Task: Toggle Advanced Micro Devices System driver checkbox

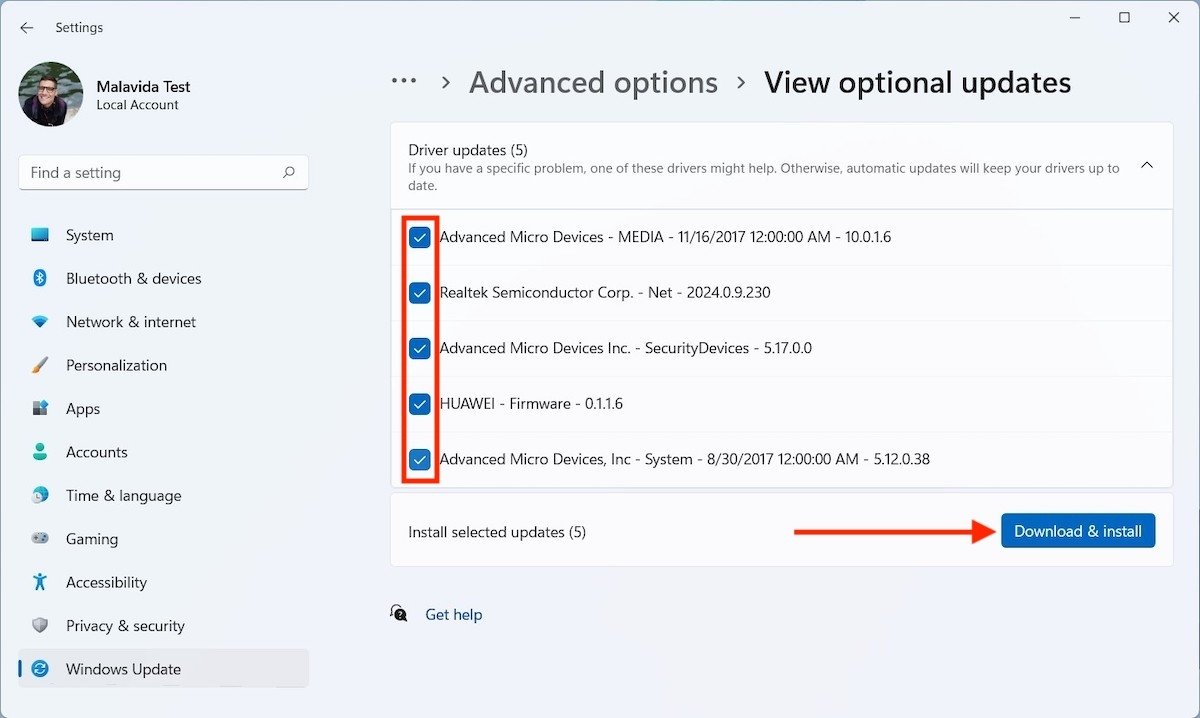Action: pyautogui.click(x=420, y=460)
